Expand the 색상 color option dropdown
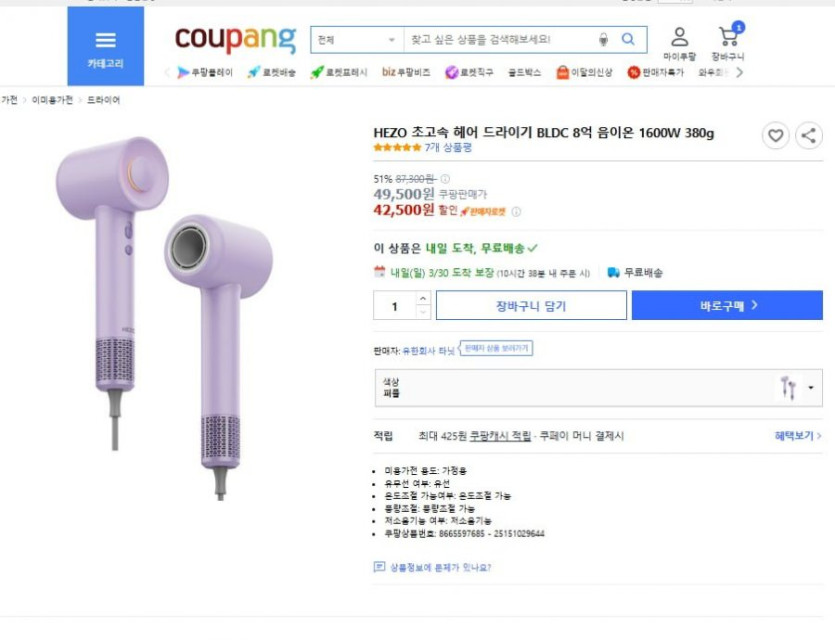Screen dimensions: 835x640 tap(810, 388)
